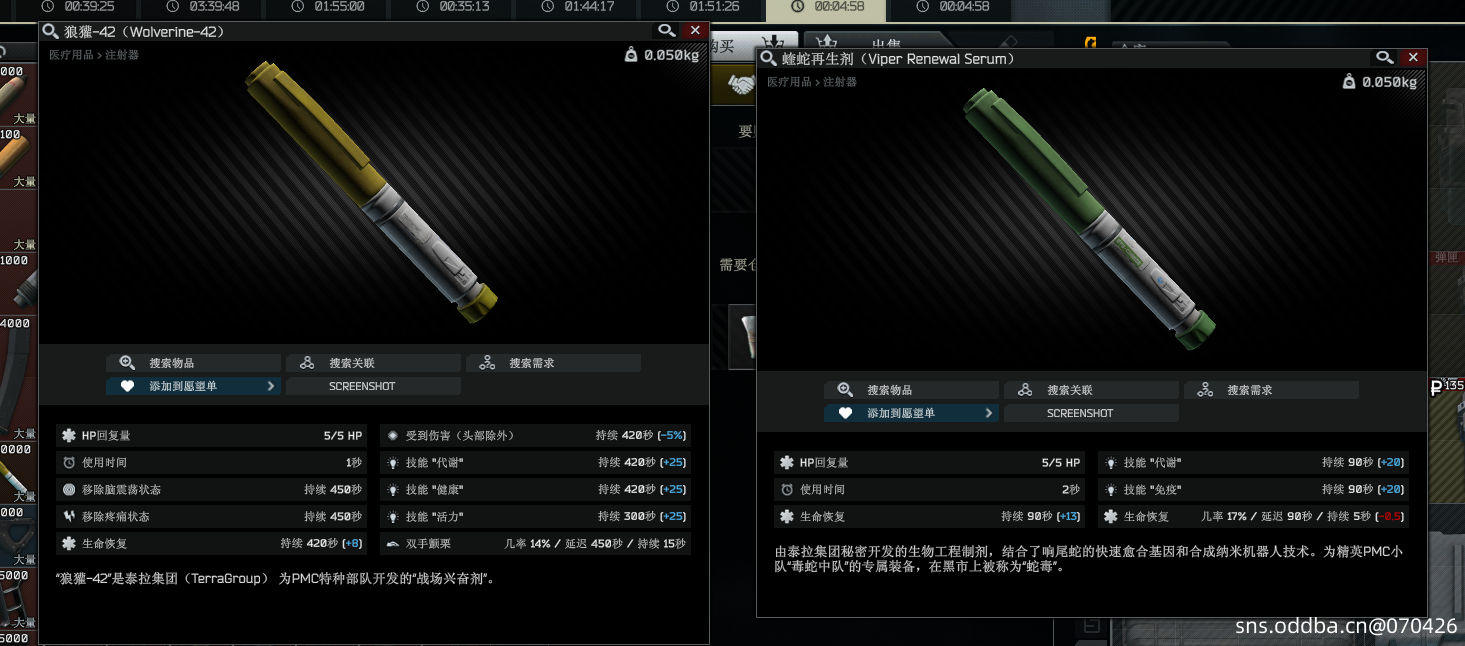Expand 添加到愿望单 arrow in Wolverine-42 window
The image size is (1465, 646).
click(x=271, y=386)
